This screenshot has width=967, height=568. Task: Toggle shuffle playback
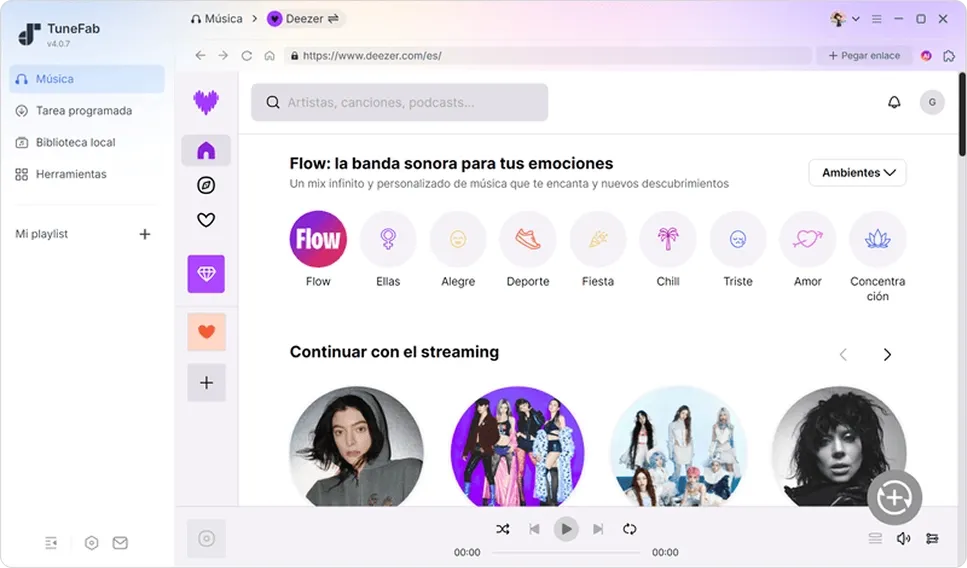[503, 529]
